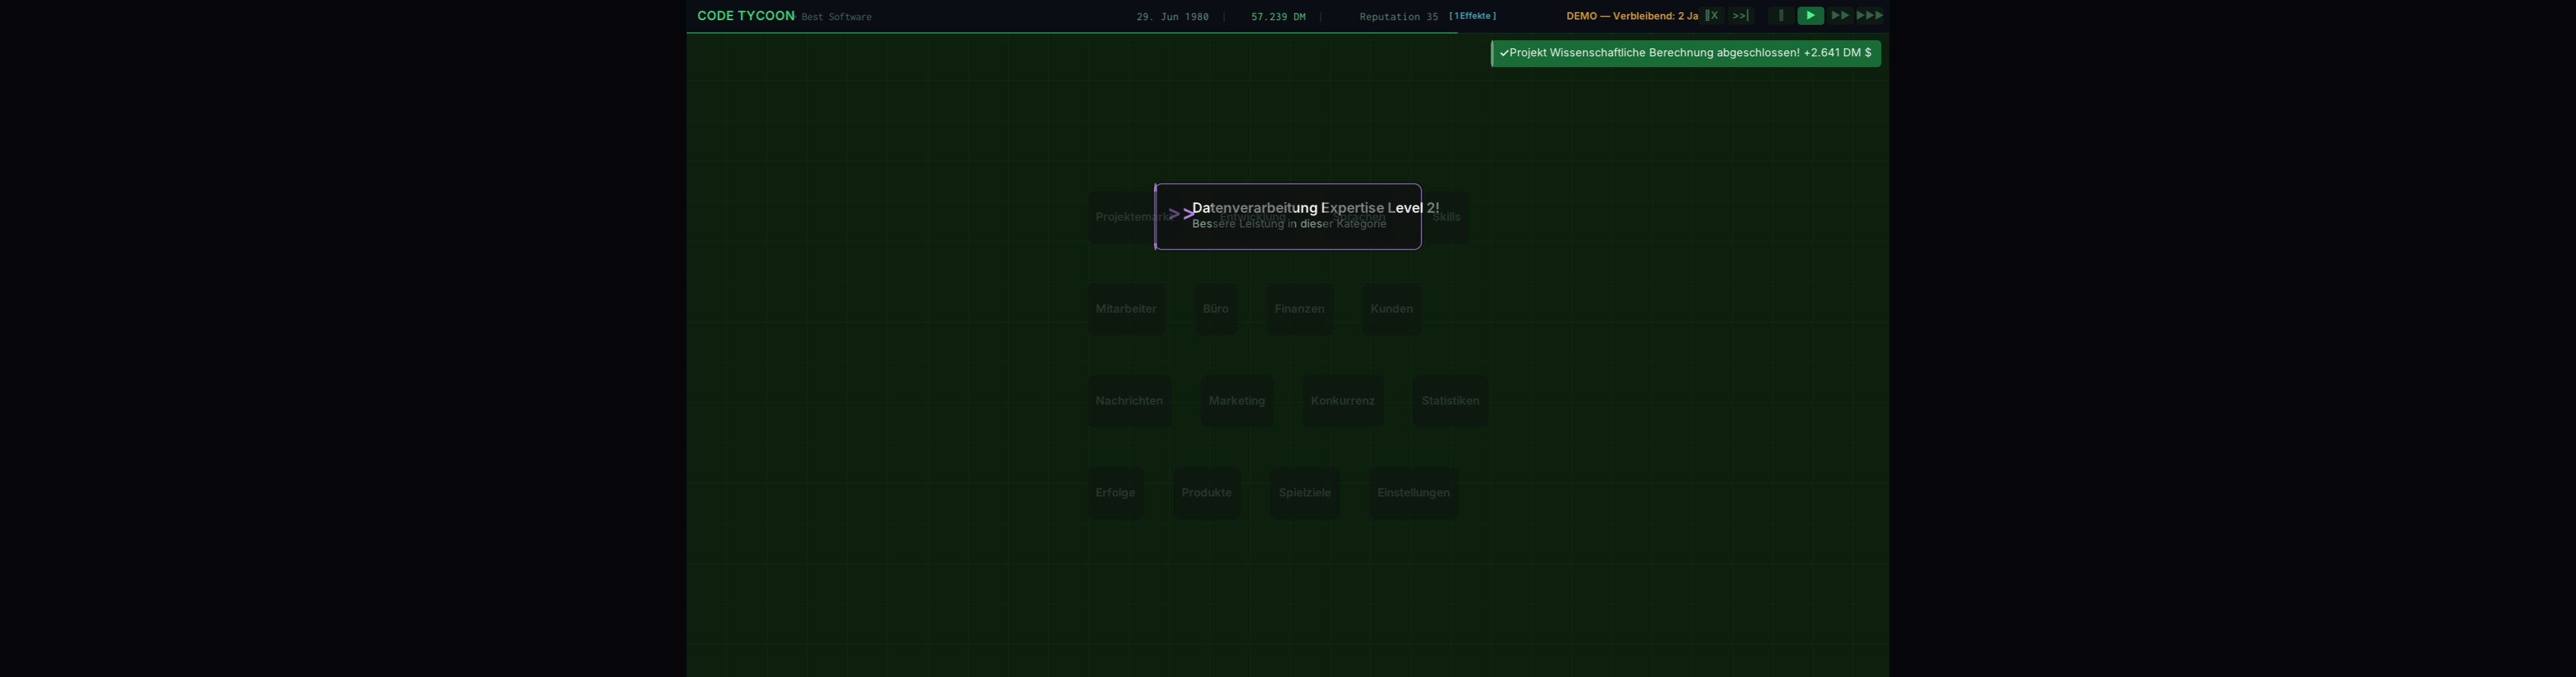Image resolution: width=2576 pixels, height=677 pixels.
Task: Click the project completed green notification
Action: tap(1685, 53)
